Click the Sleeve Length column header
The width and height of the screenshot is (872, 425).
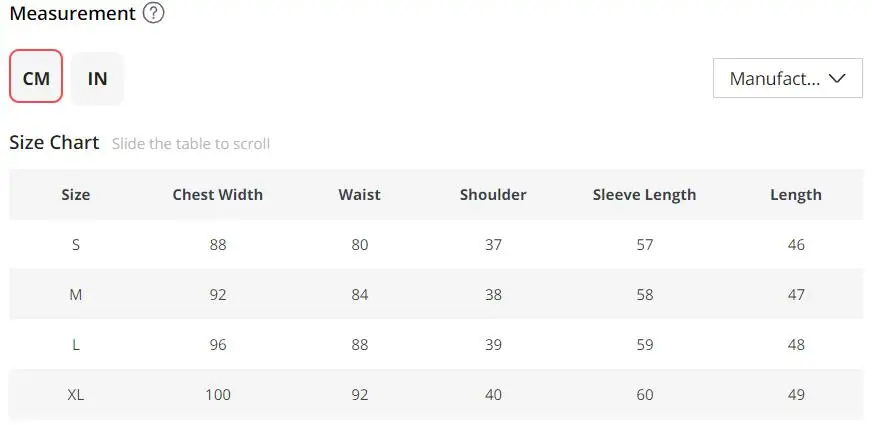click(x=644, y=195)
